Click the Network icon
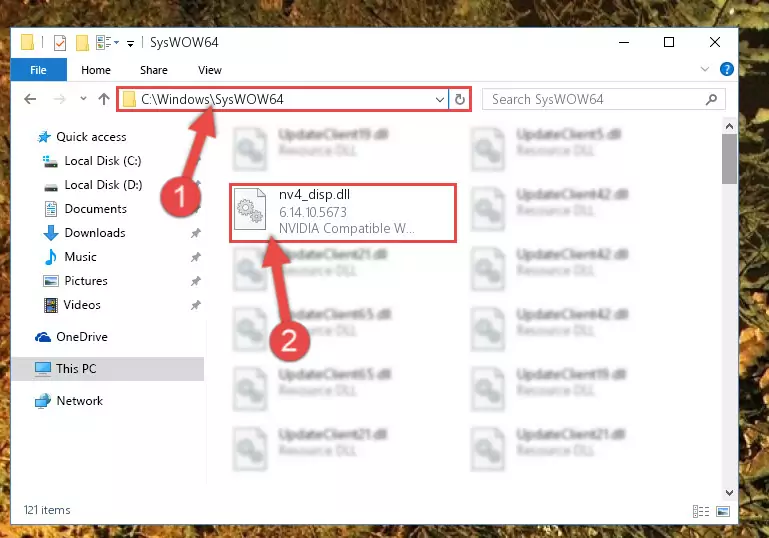 (x=43, y=401)
